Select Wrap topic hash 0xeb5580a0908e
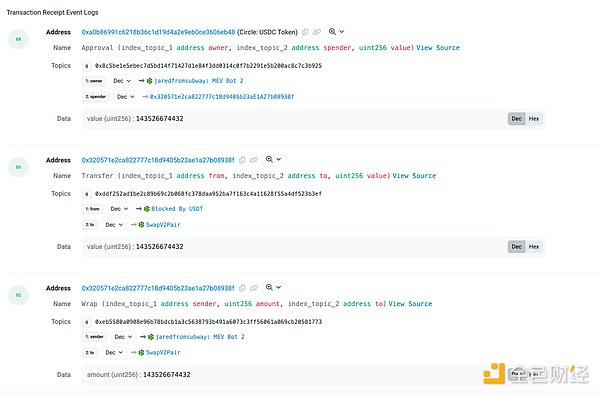 pos(209,322)
